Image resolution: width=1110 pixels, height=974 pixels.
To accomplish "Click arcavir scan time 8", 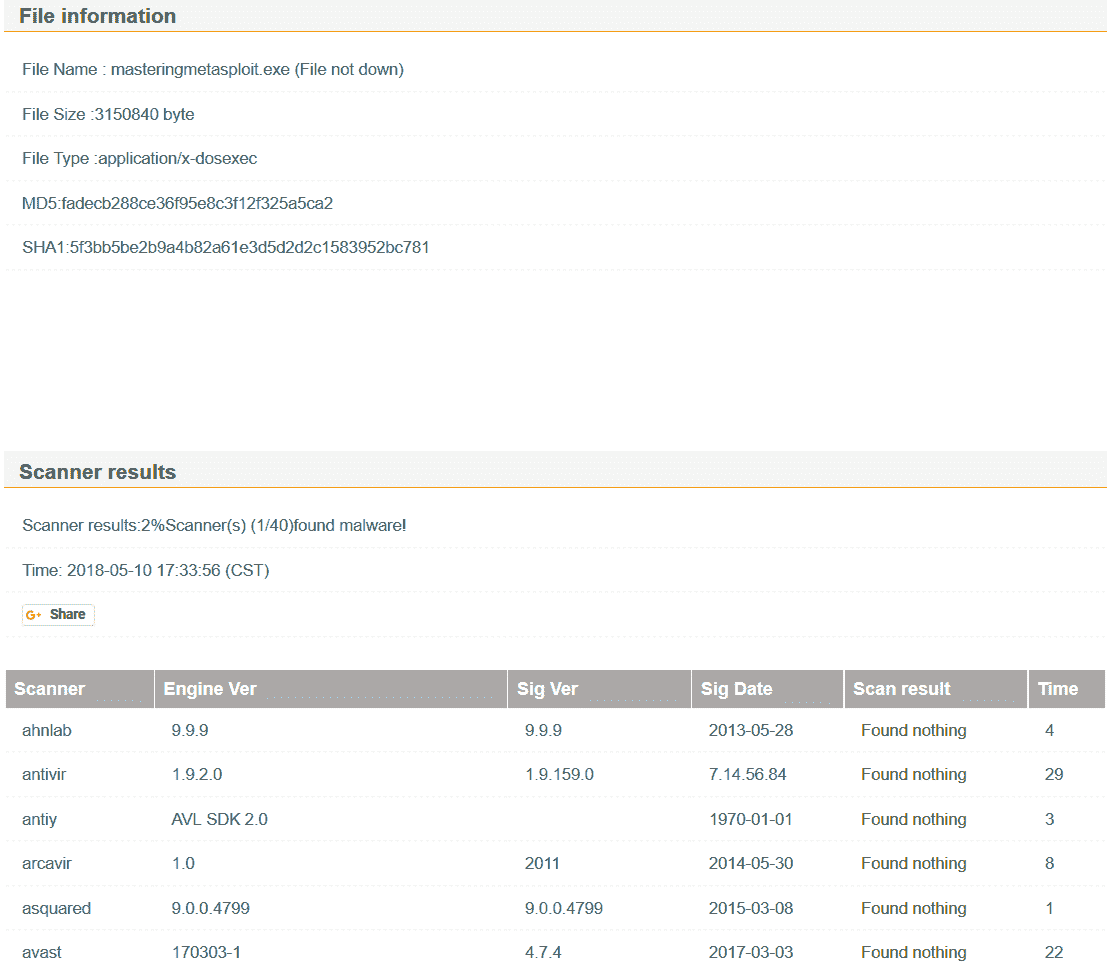I will [x=1050, y=864].
